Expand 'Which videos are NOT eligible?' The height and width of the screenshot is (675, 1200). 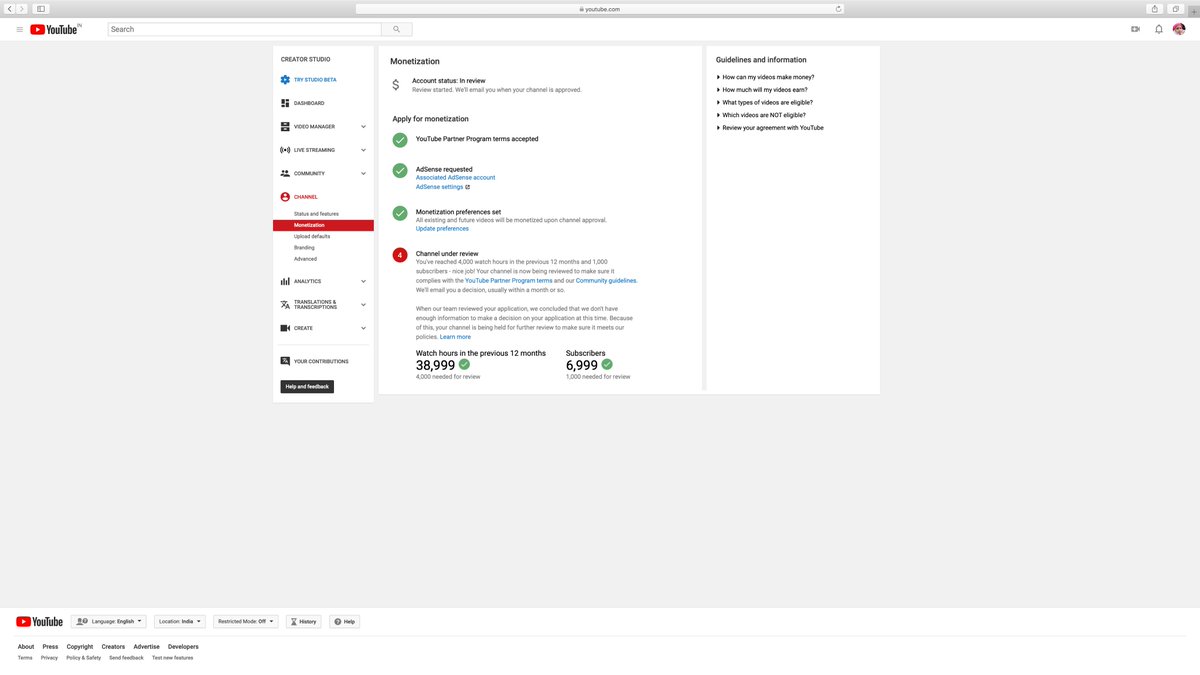[x=761, y=115]
